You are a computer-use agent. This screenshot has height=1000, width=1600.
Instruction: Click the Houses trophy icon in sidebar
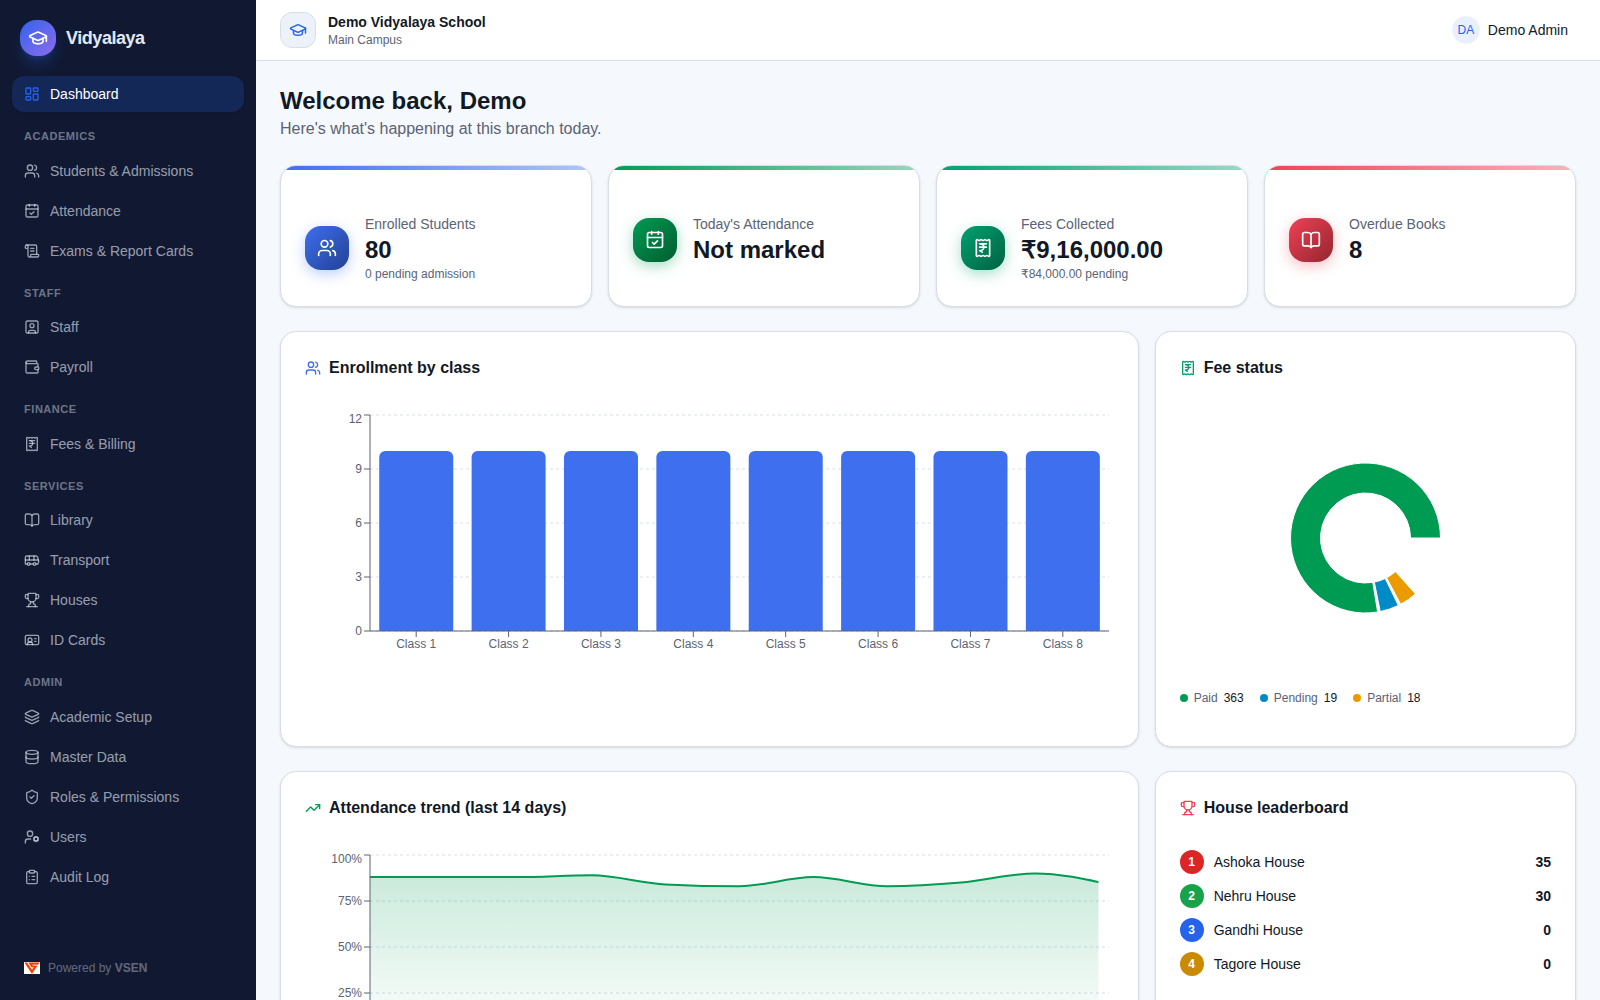click(x=32, y=600)
